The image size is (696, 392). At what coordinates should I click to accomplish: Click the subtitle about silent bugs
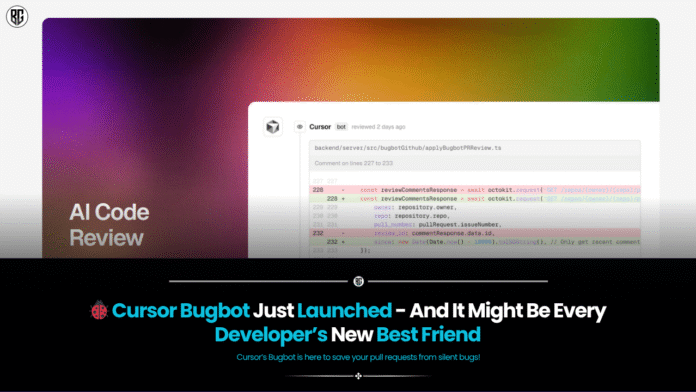click(358, 357)
